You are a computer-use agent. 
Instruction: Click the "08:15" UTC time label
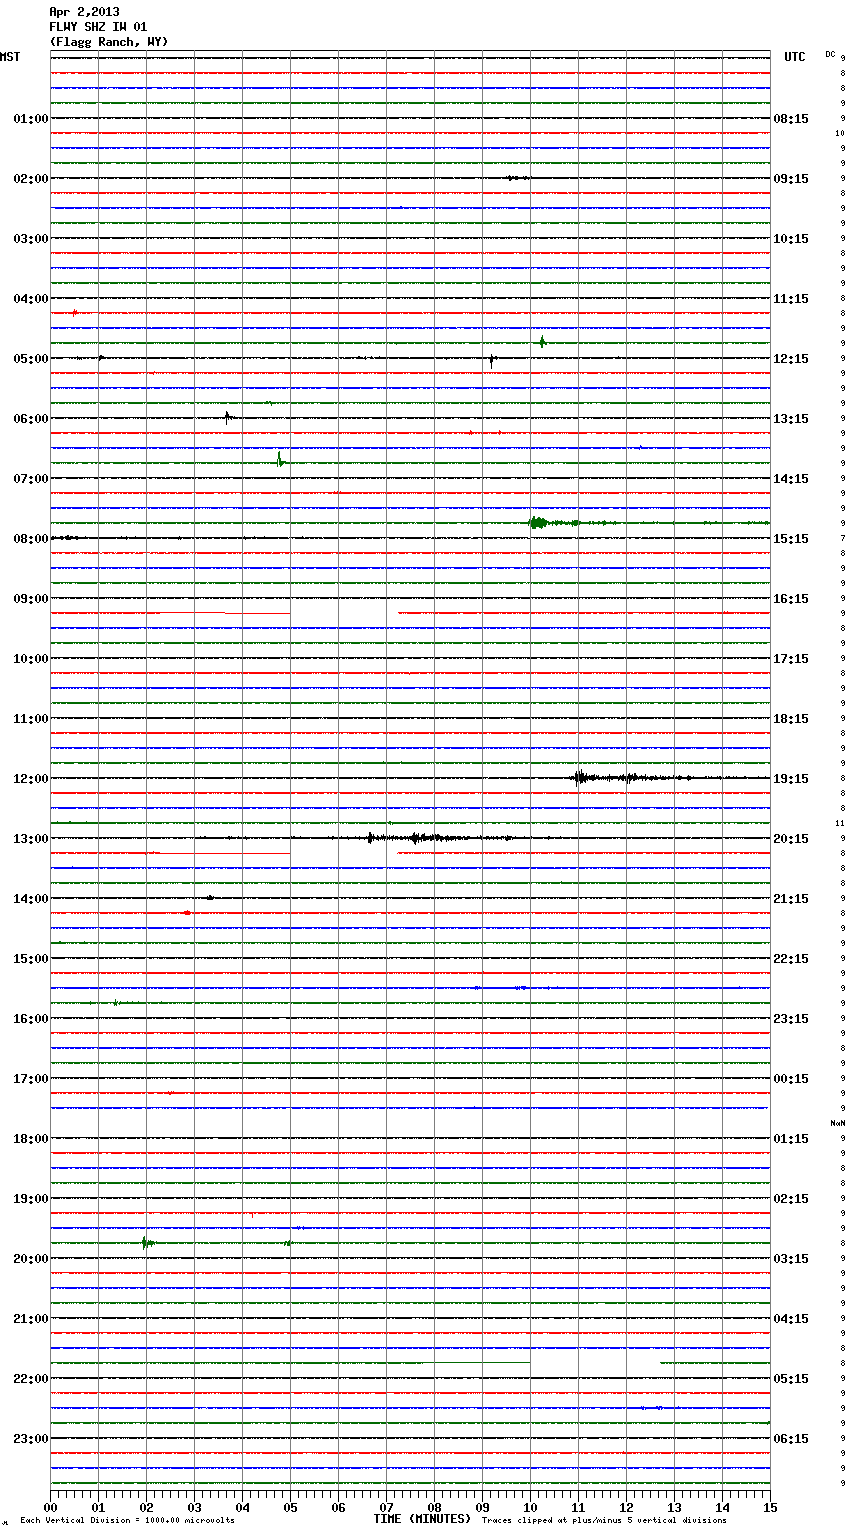click(x=791, y=119)
